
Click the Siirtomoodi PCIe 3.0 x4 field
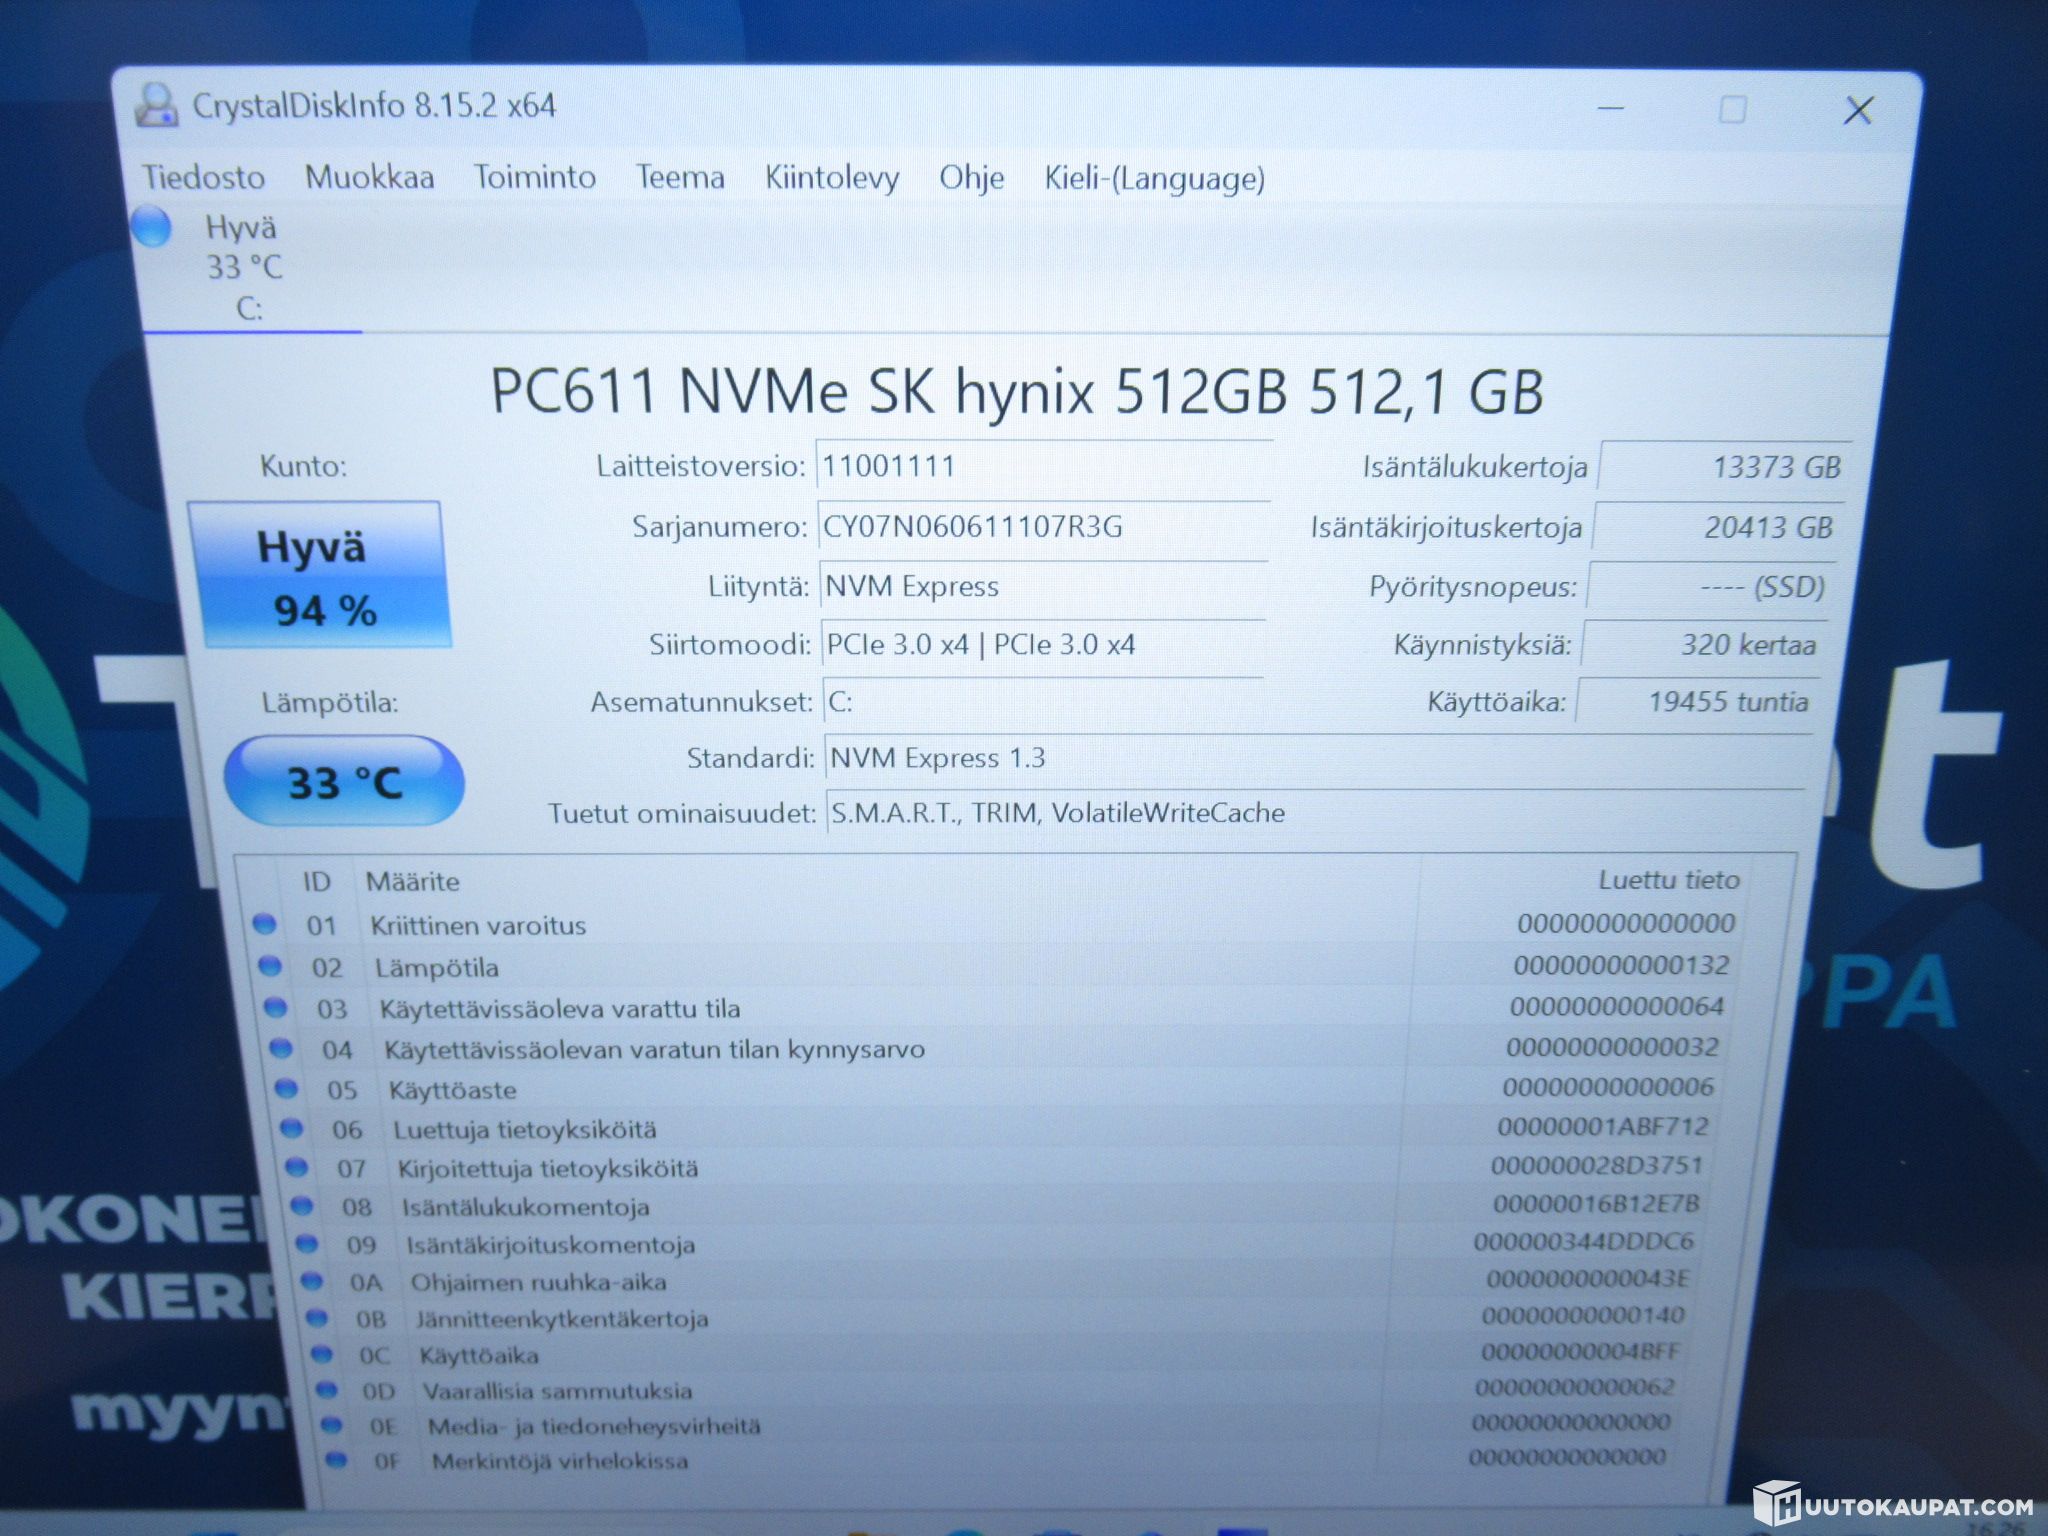point(1043,644)
